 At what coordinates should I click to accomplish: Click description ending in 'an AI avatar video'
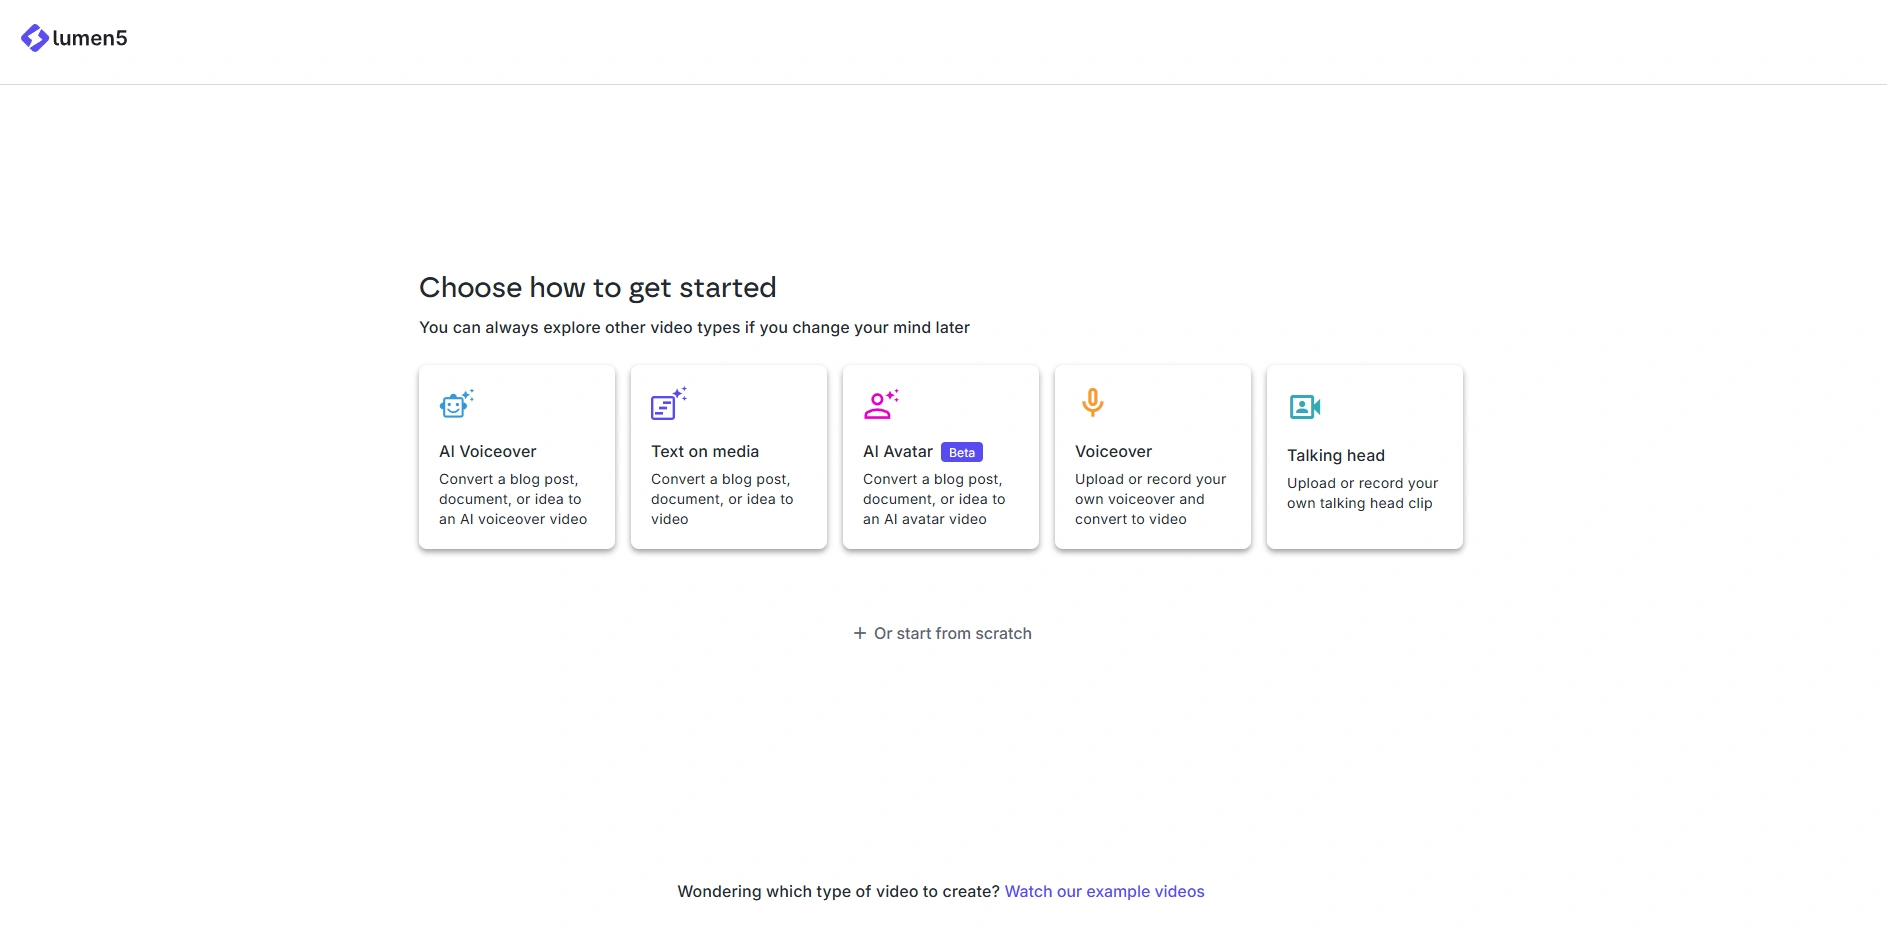click(934, 500)
